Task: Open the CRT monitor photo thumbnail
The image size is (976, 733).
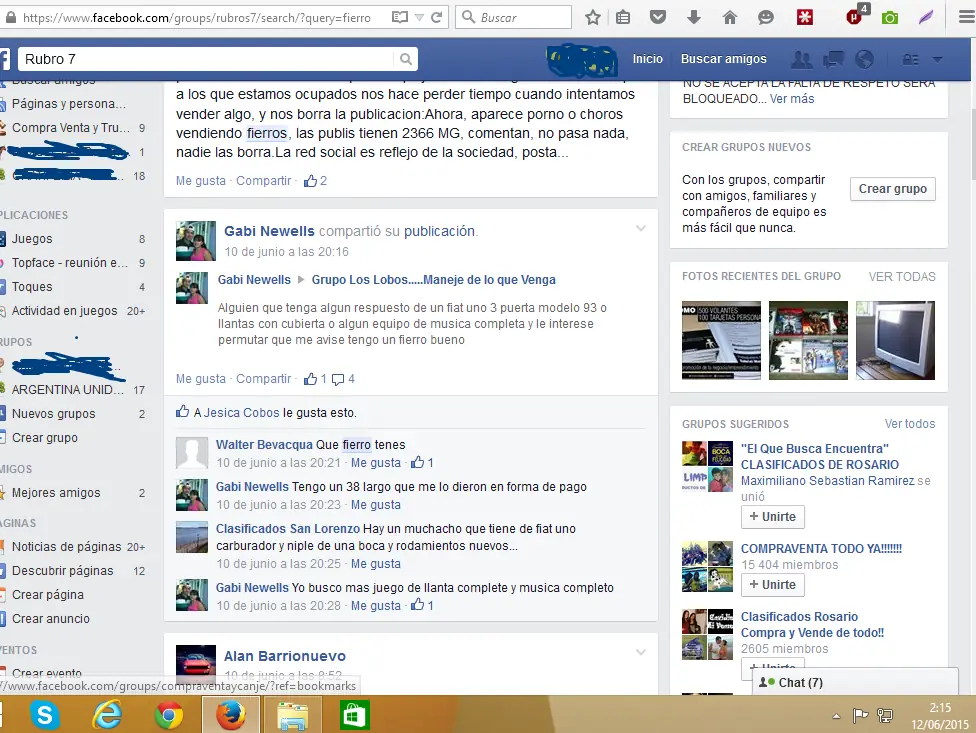Action: 895,340
